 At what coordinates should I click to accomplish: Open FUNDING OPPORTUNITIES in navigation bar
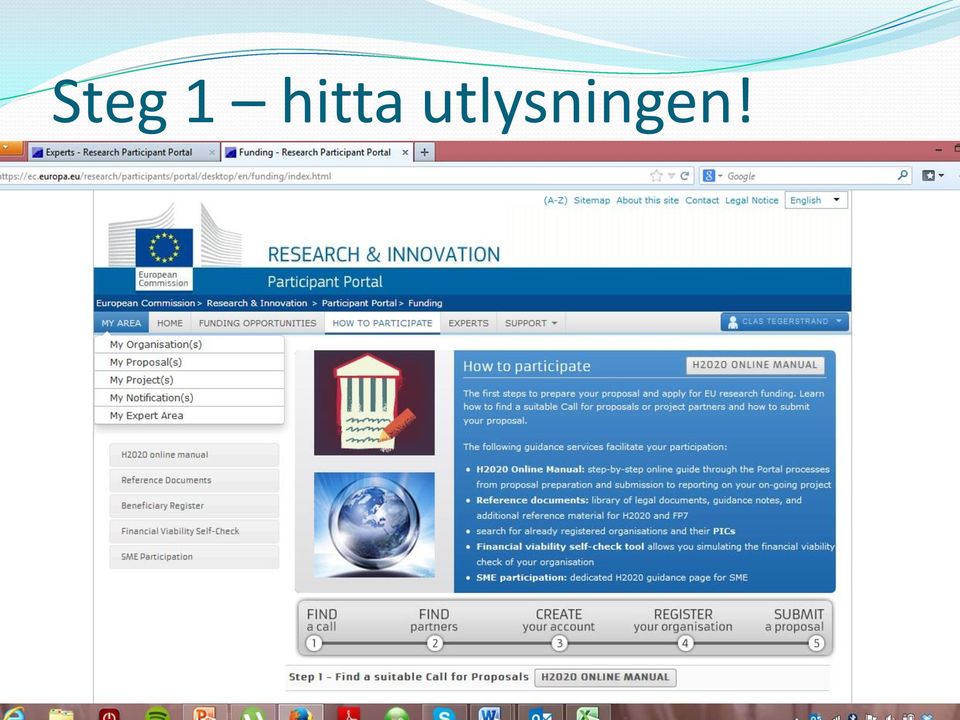coord(257,323)
